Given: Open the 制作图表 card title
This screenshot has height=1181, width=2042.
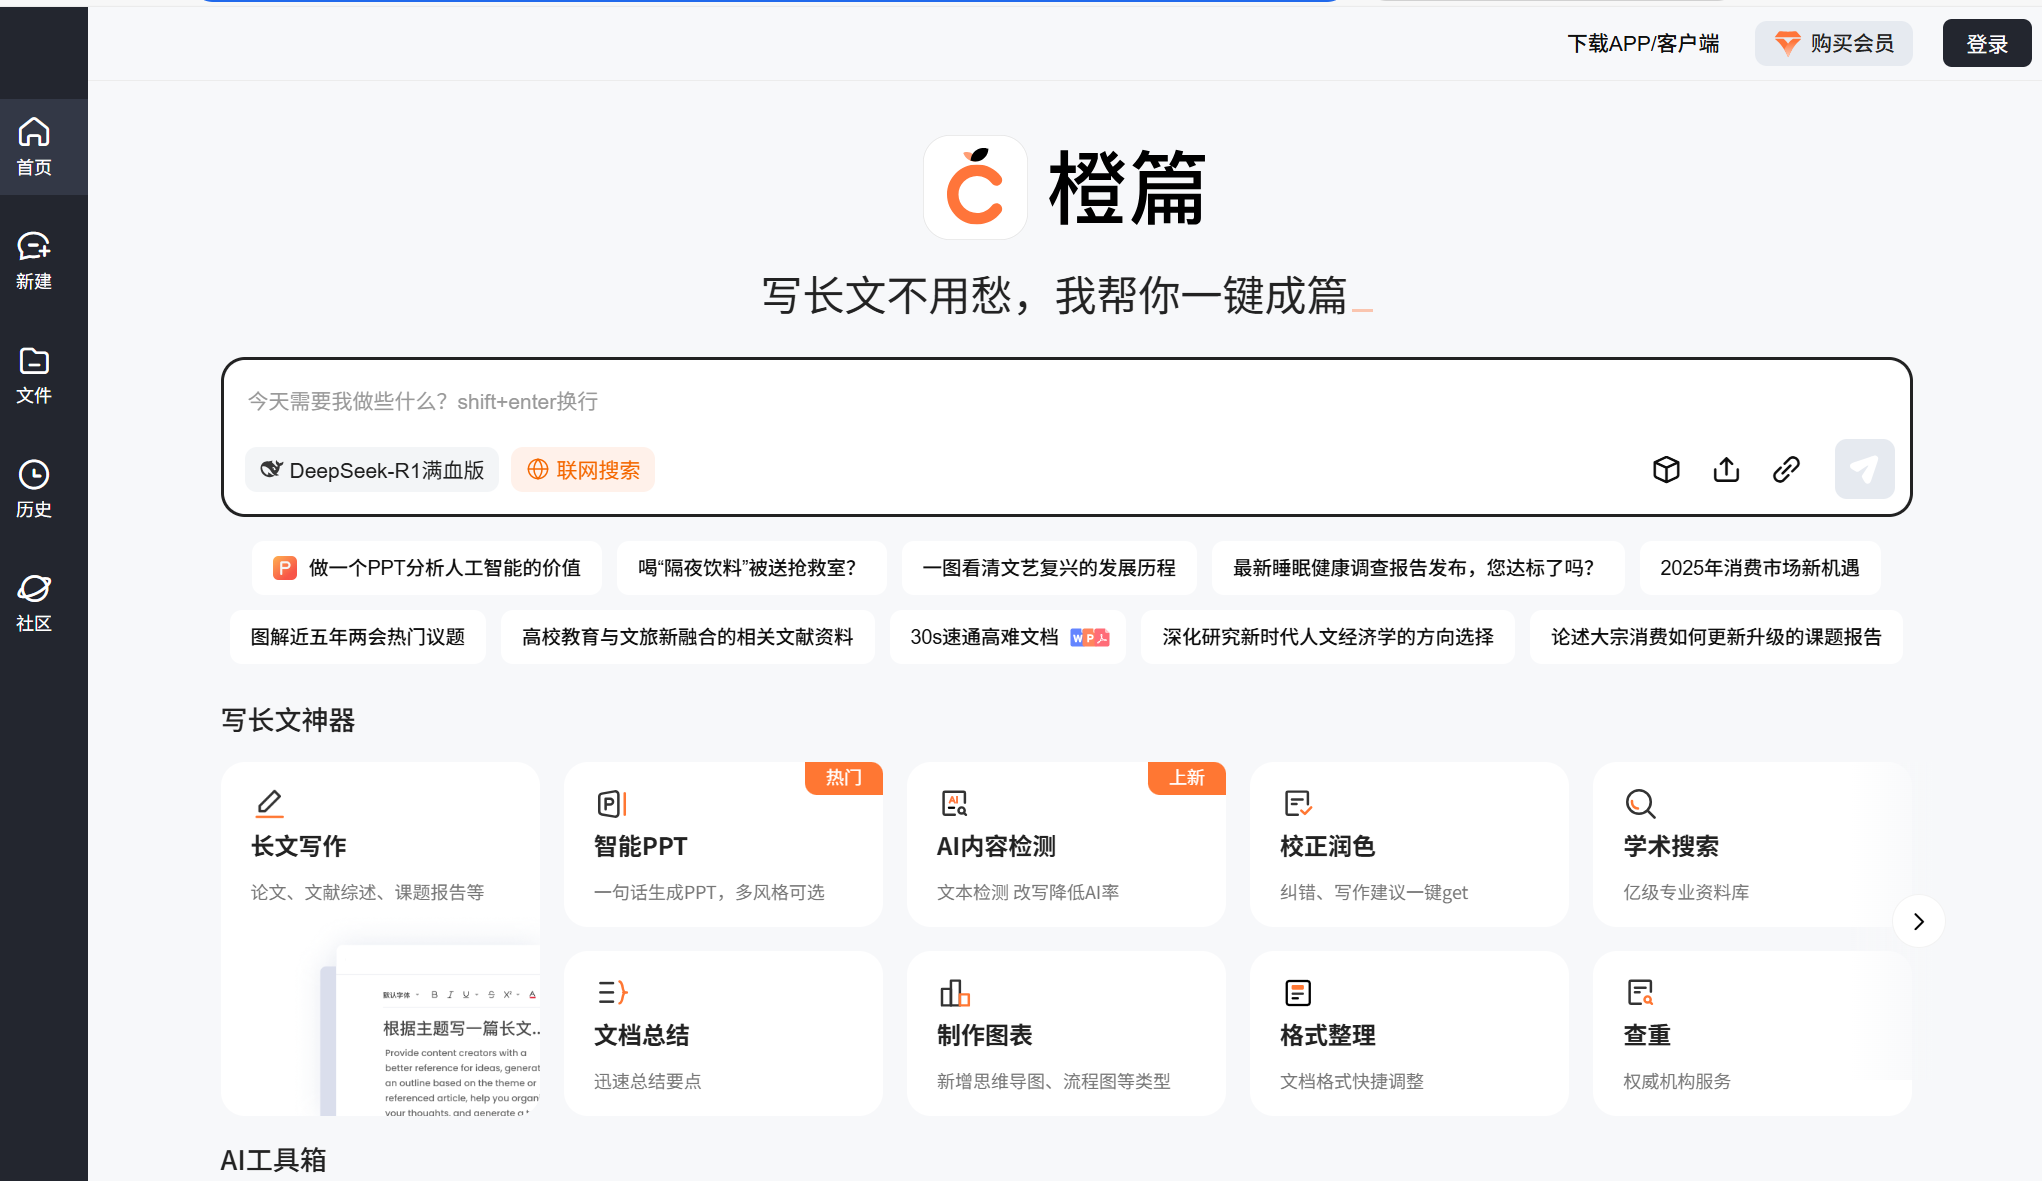Looking at the screenshot, I should point(985,1035).
